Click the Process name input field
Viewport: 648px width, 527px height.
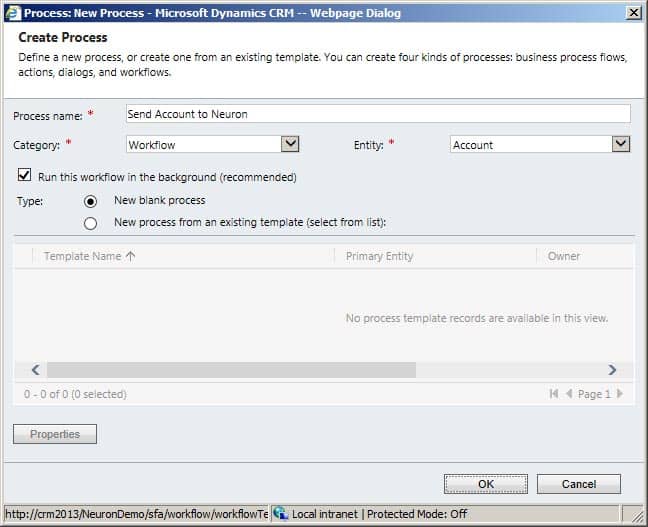coord(378,114)
